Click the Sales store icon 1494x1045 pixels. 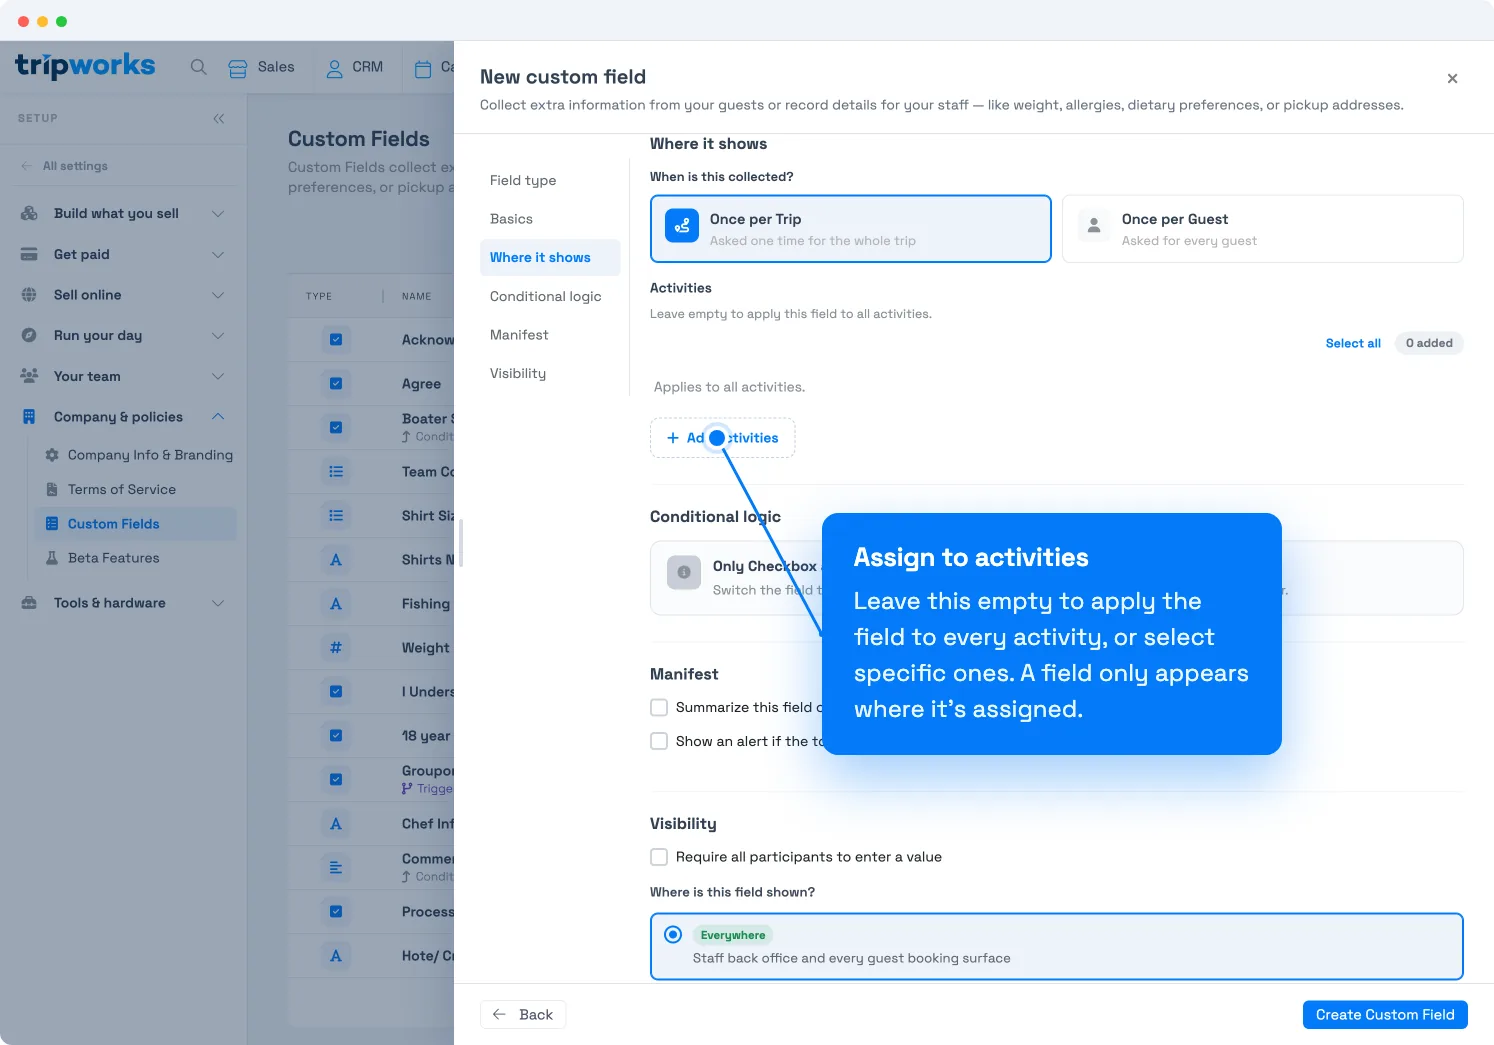click(237, 68)
